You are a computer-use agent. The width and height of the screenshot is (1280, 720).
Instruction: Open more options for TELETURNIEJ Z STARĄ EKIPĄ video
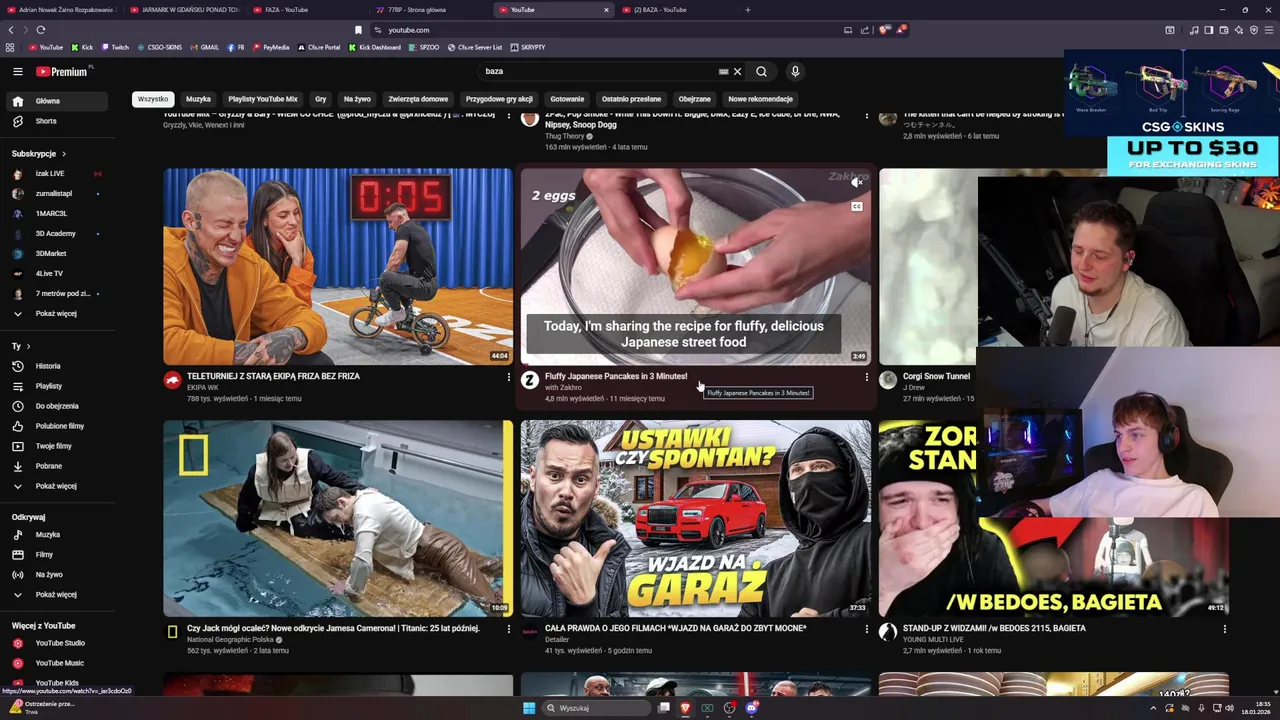(x=508, y=377)
